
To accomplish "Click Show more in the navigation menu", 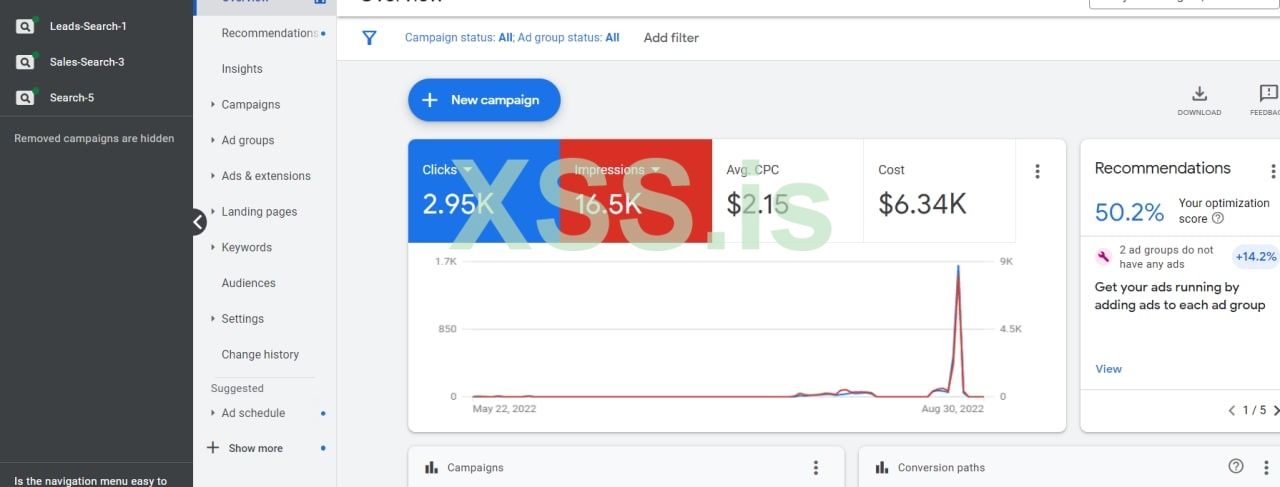I will click(256, 449).
